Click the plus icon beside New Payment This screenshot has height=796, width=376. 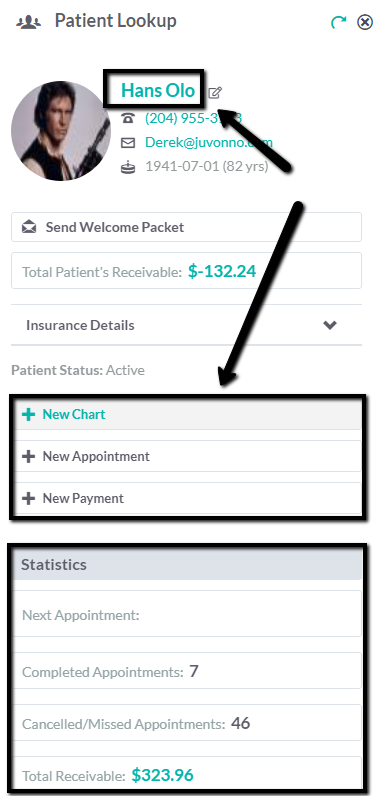point(29,499)
